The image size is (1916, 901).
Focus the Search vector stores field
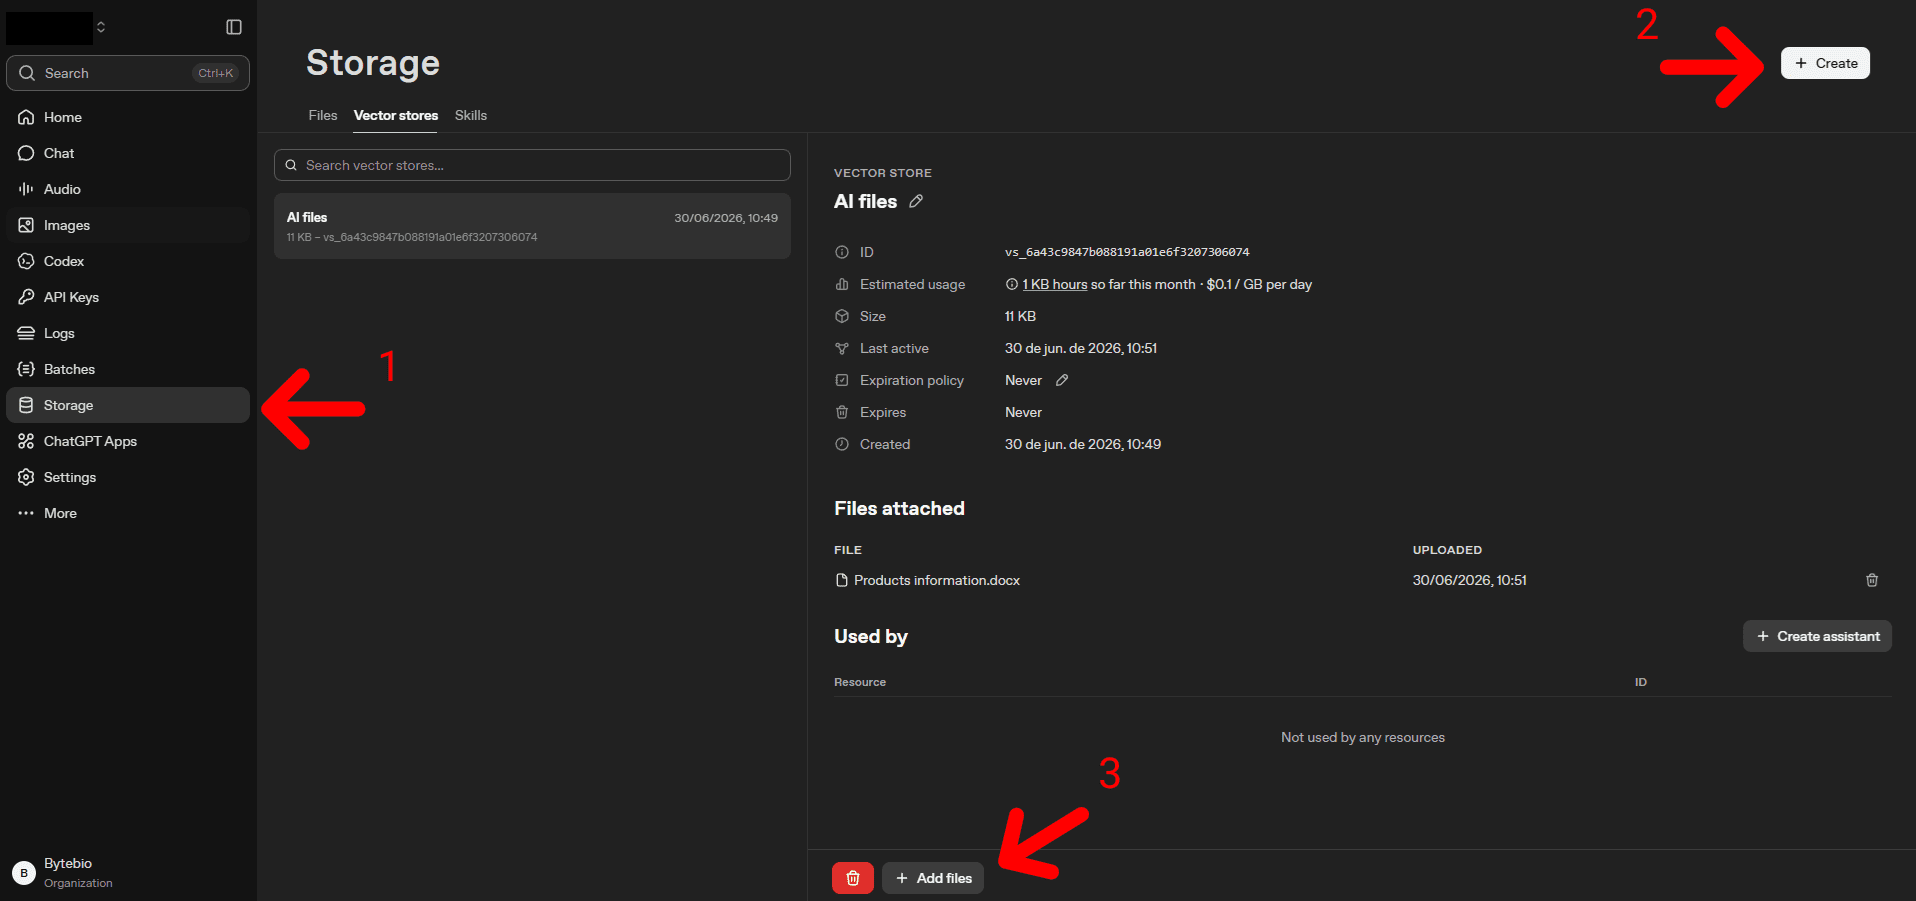coord(532,165)
